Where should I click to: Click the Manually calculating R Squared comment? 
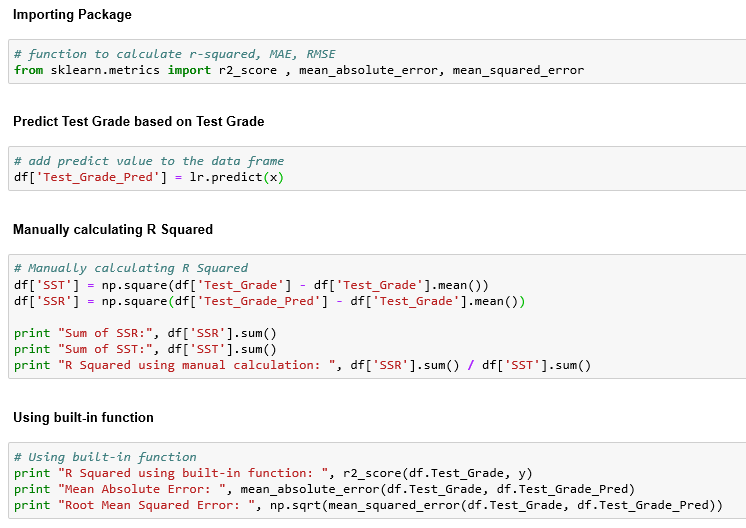(x=131, y=268)
